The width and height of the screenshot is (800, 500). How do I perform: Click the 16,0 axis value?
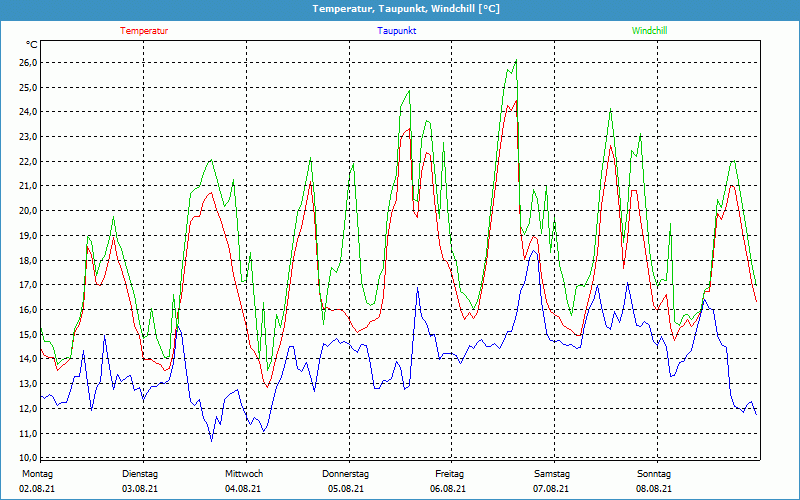coord(28,310)
